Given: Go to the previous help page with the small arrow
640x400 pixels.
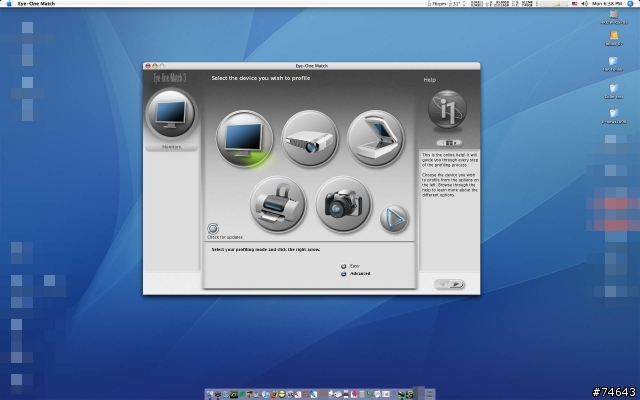Looking at the screenshot, I should pos(442,143).
